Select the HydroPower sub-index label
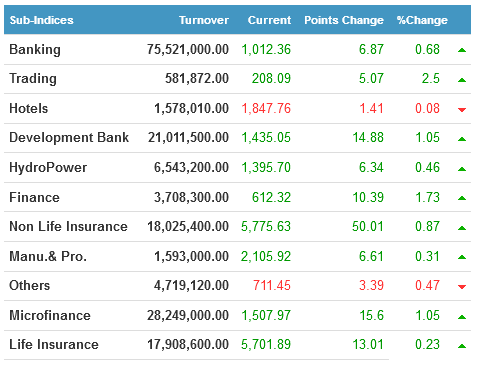 click(x=48, y=168)
